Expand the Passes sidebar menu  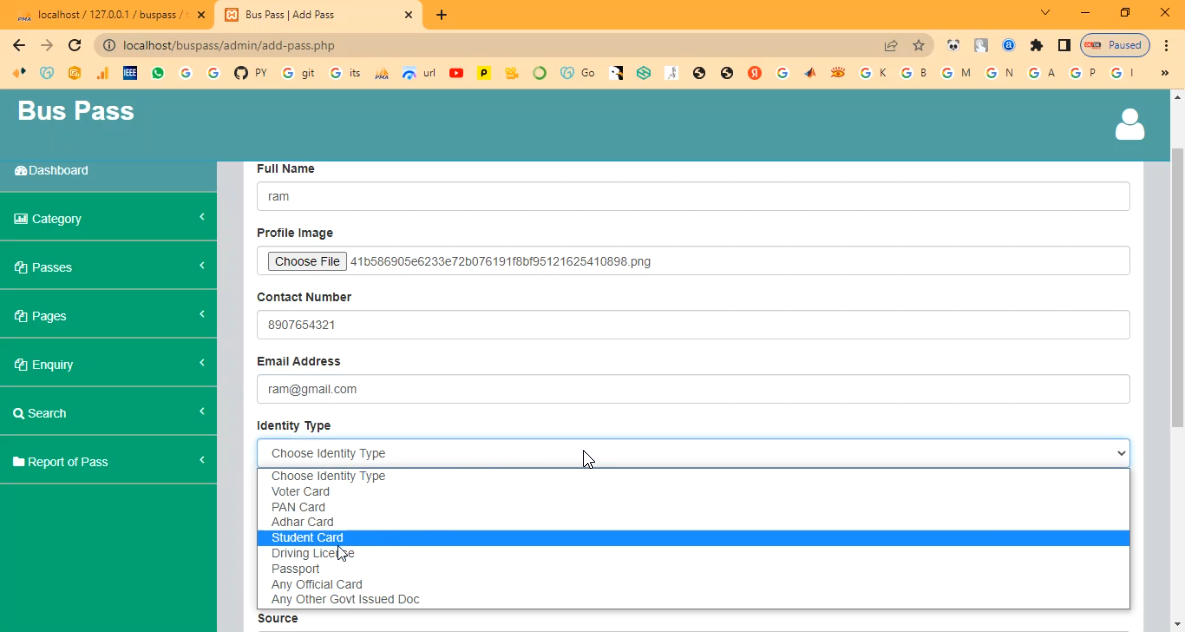click(x=108, y=267)
